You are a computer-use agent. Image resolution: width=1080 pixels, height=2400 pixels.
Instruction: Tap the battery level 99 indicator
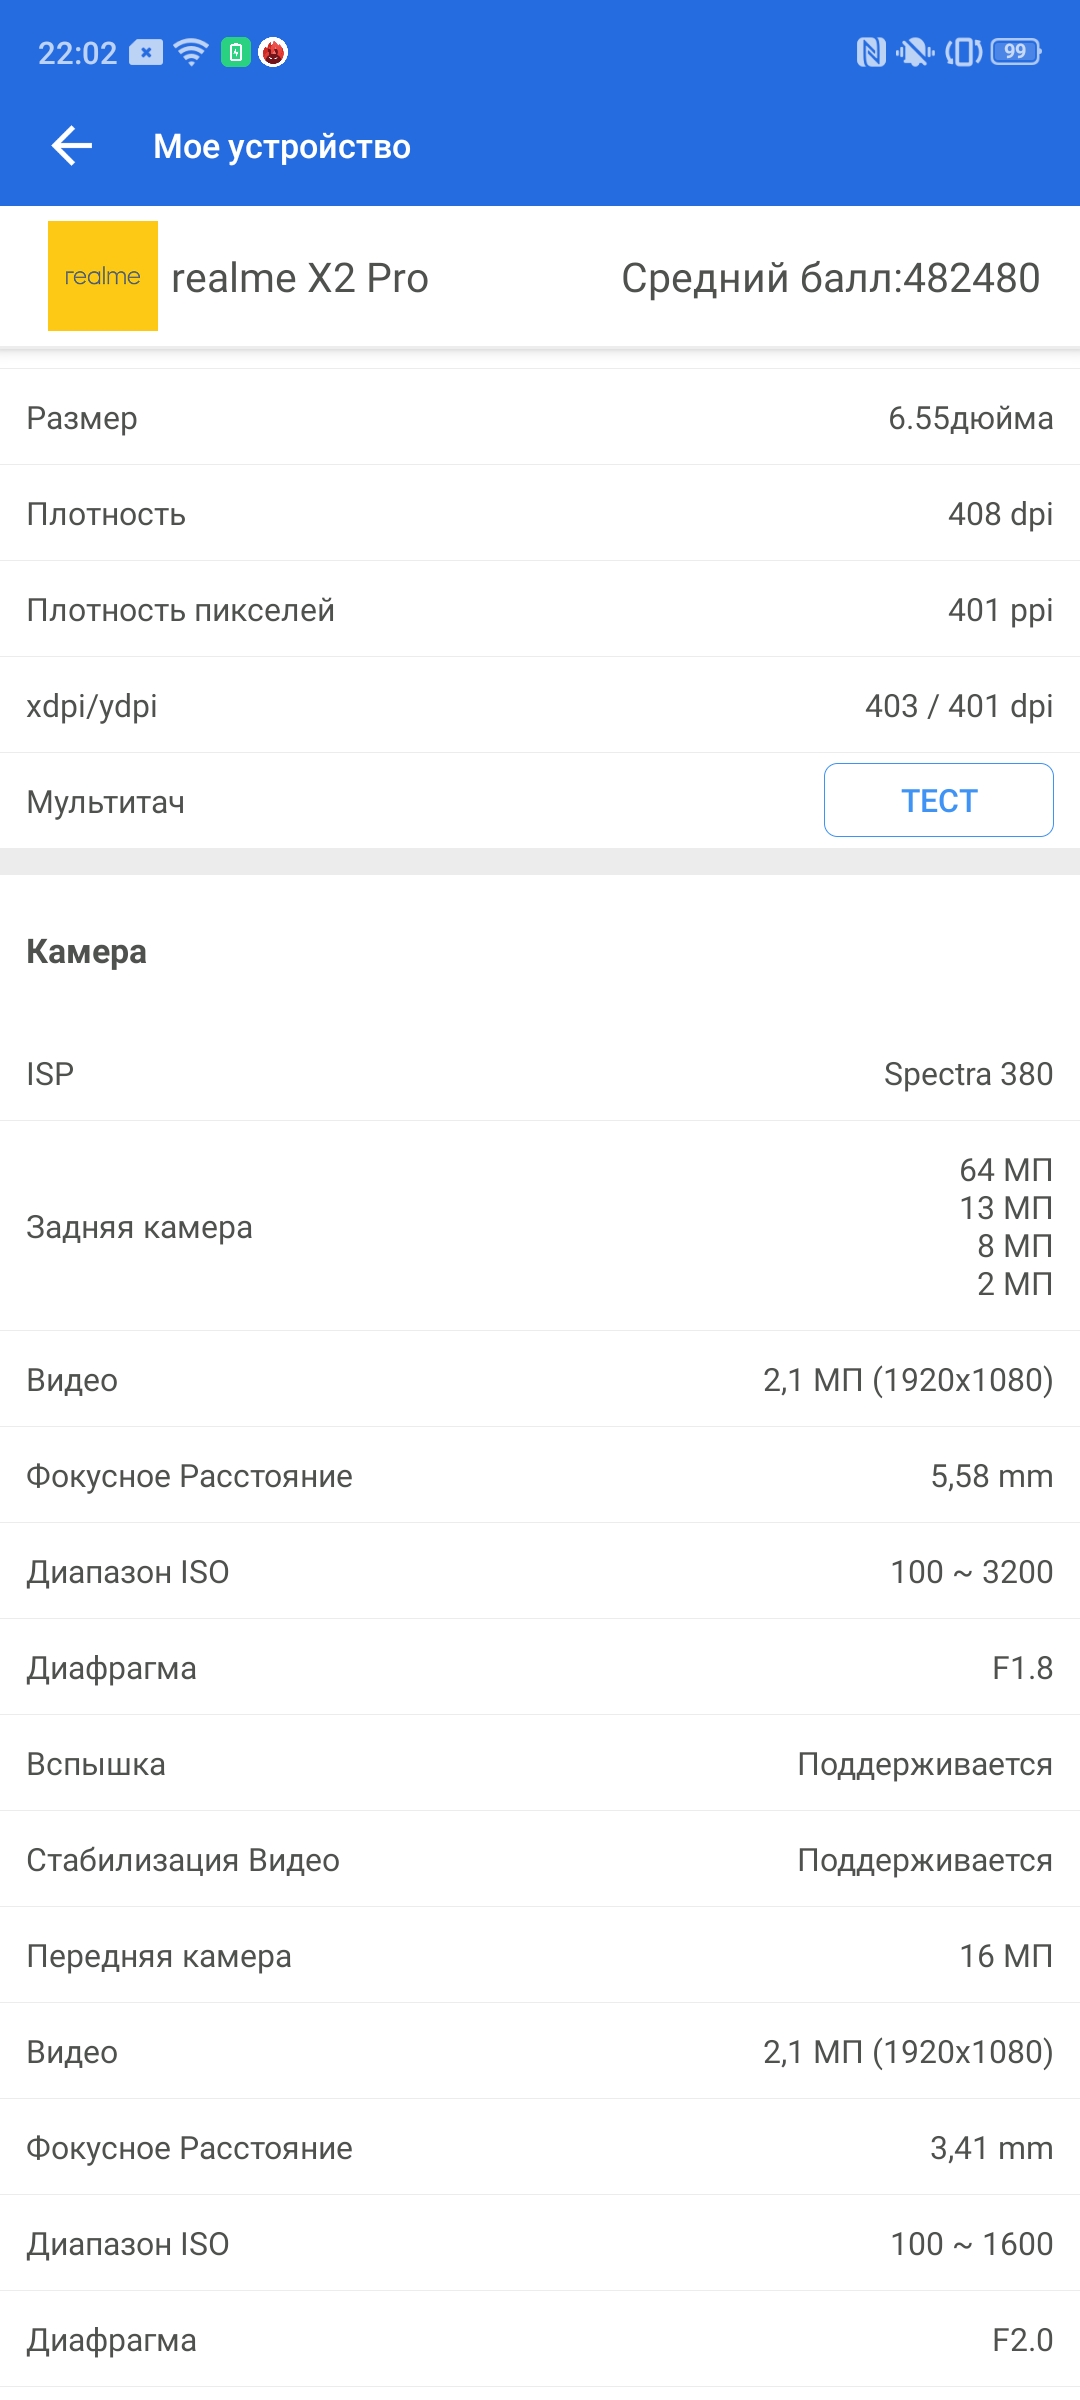[1016, 52]
